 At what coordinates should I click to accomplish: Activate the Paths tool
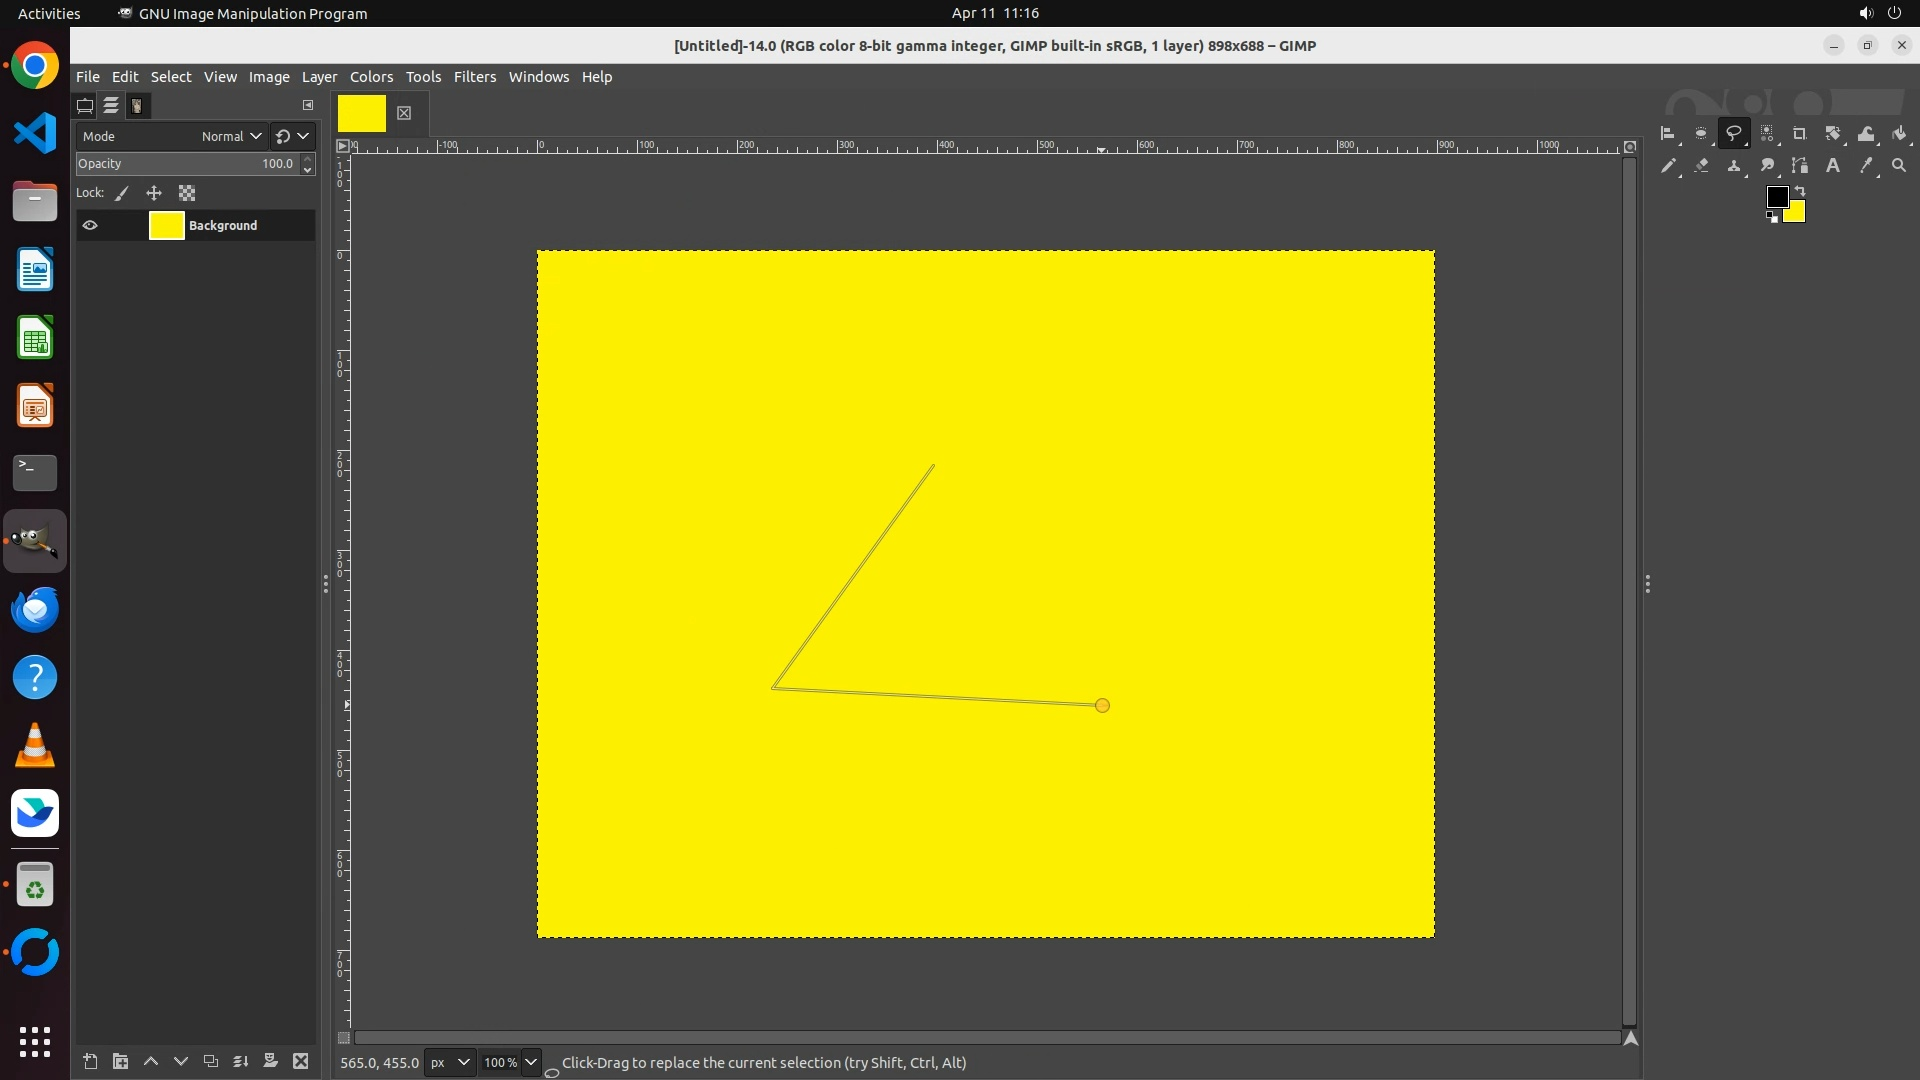click(1799, 166)
